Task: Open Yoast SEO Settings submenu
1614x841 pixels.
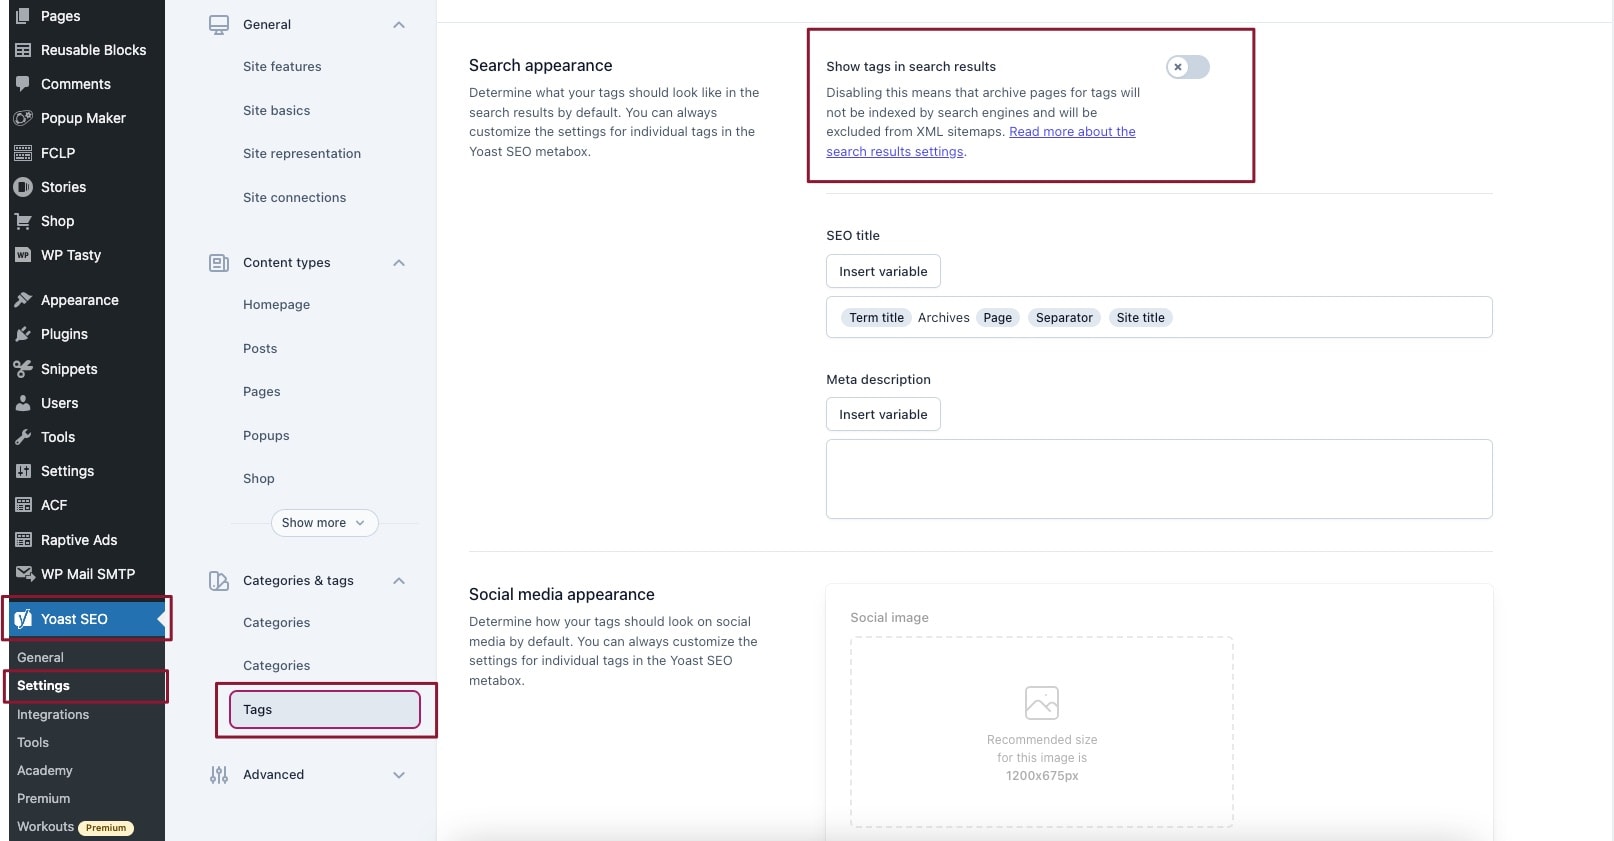Action: pos(43,686)
